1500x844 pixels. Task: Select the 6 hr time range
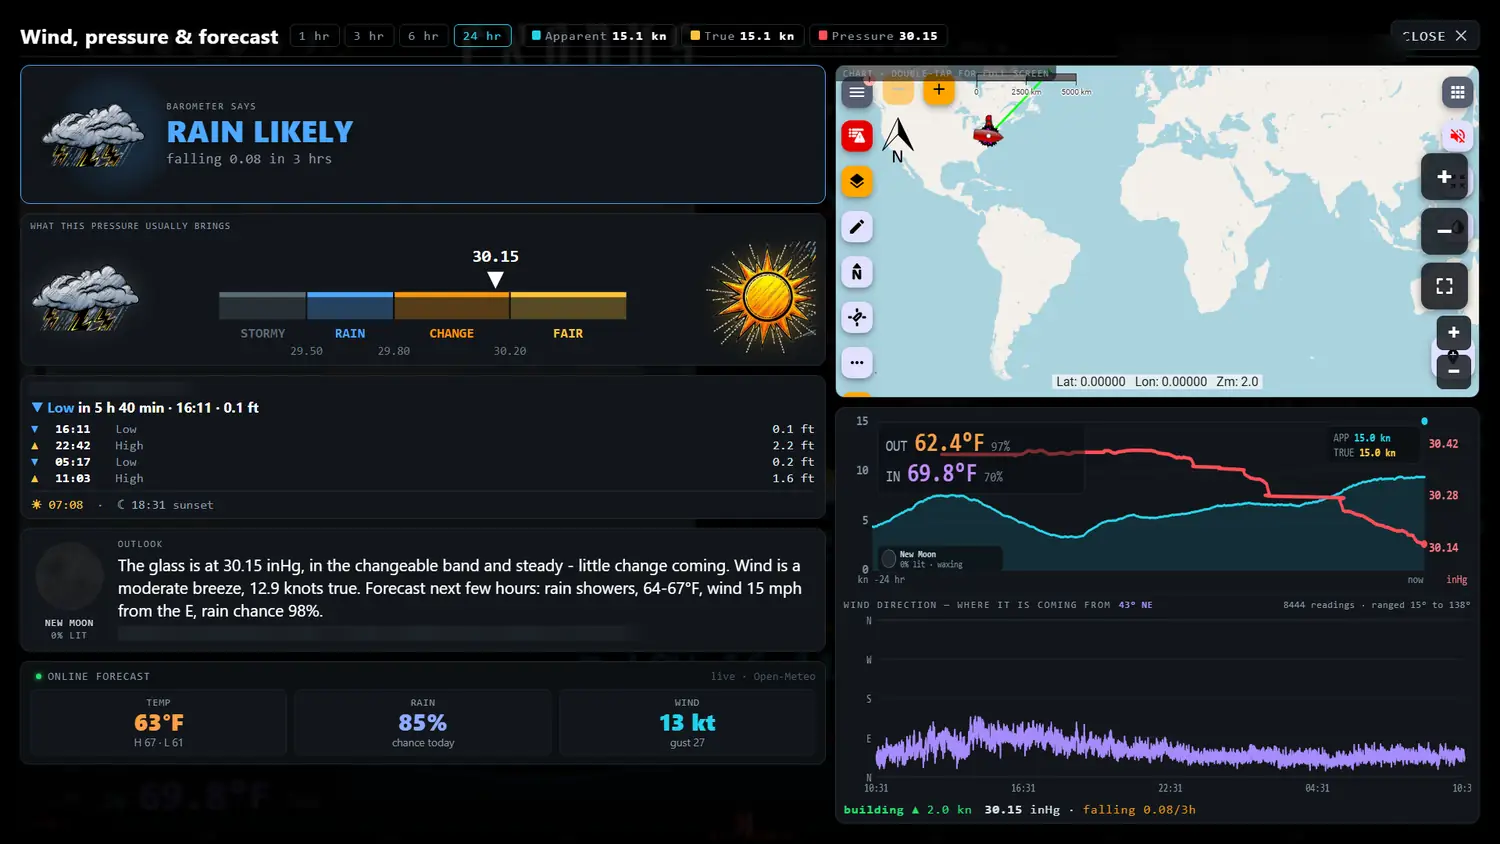click(x=424, y=36)
